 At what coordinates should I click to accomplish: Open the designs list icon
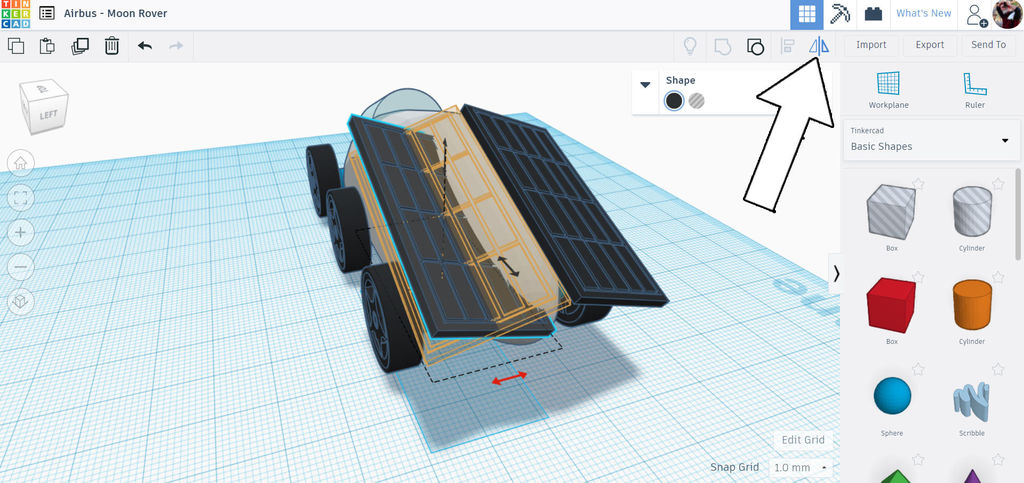47,13
